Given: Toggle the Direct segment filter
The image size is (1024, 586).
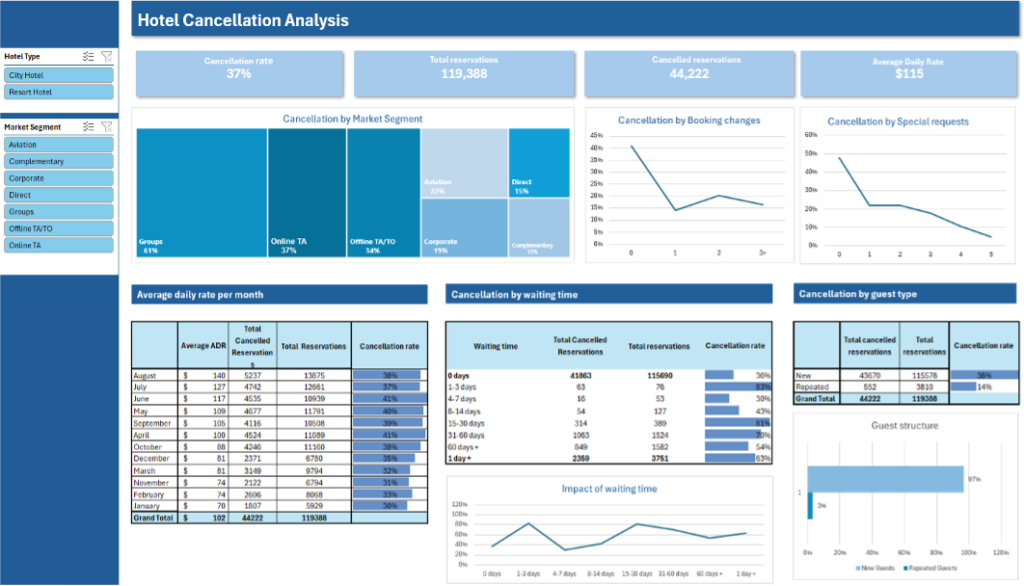Looking at the screenshot, I should point(57,194).
